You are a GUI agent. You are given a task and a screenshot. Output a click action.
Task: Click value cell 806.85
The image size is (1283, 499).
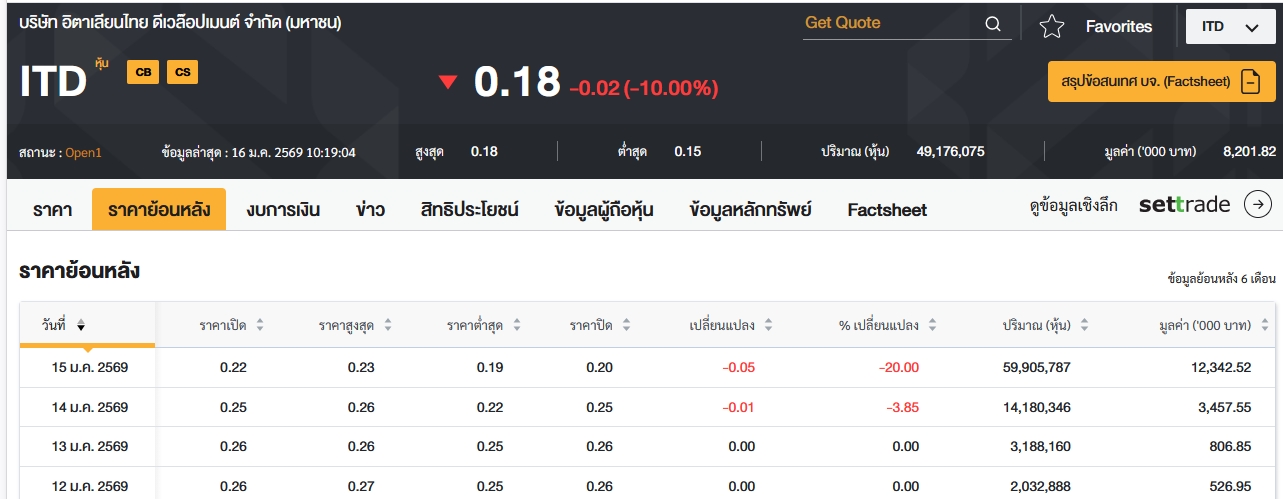coord(1230,446)
